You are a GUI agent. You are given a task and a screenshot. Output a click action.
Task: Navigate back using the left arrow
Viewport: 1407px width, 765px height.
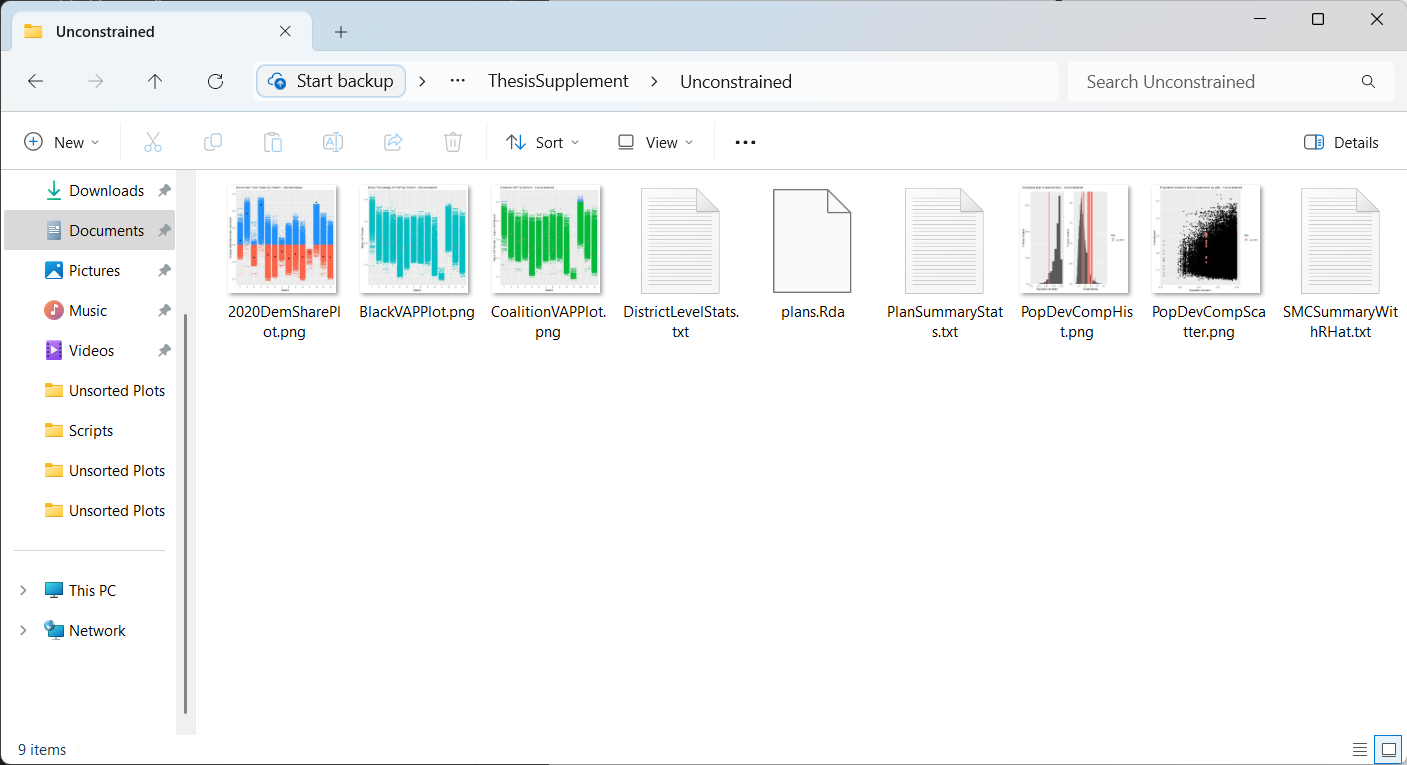pos(36,81)
